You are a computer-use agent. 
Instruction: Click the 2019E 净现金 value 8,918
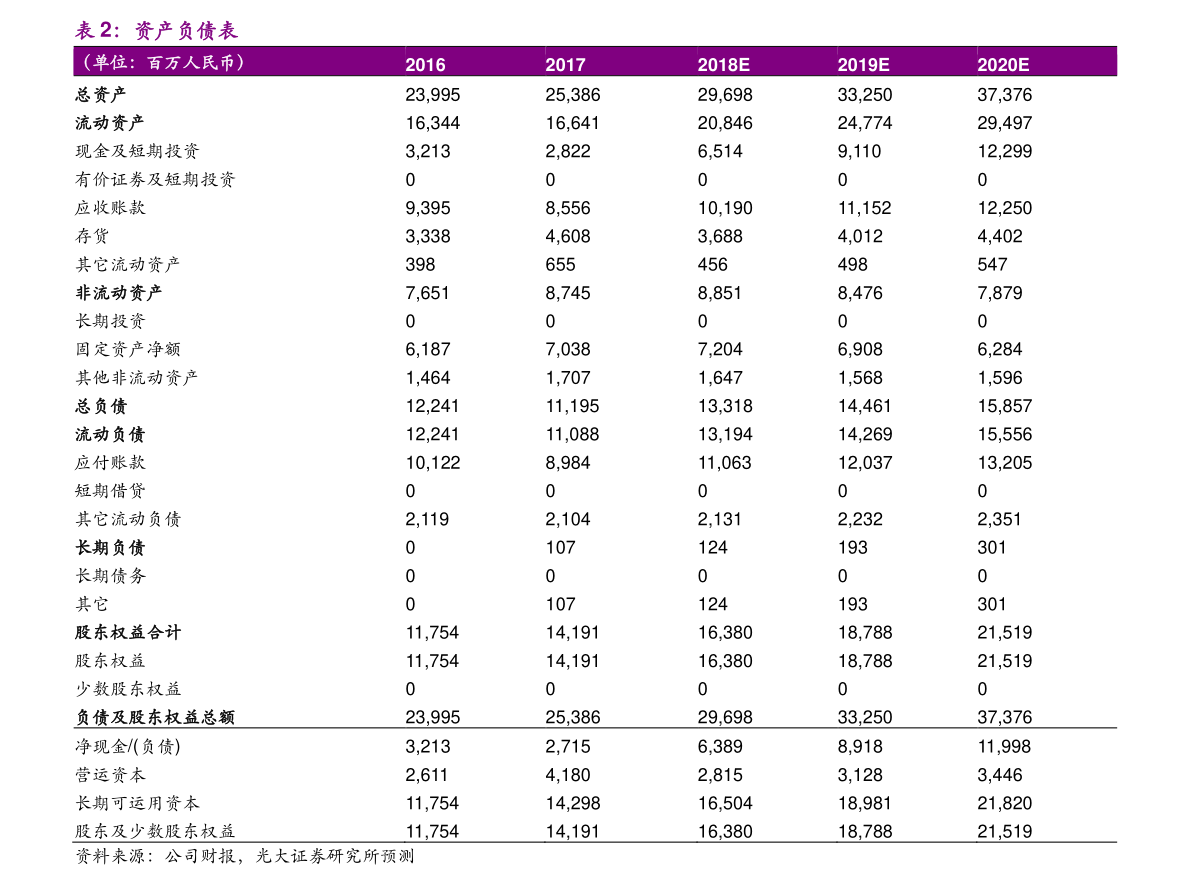click(860, 747)
